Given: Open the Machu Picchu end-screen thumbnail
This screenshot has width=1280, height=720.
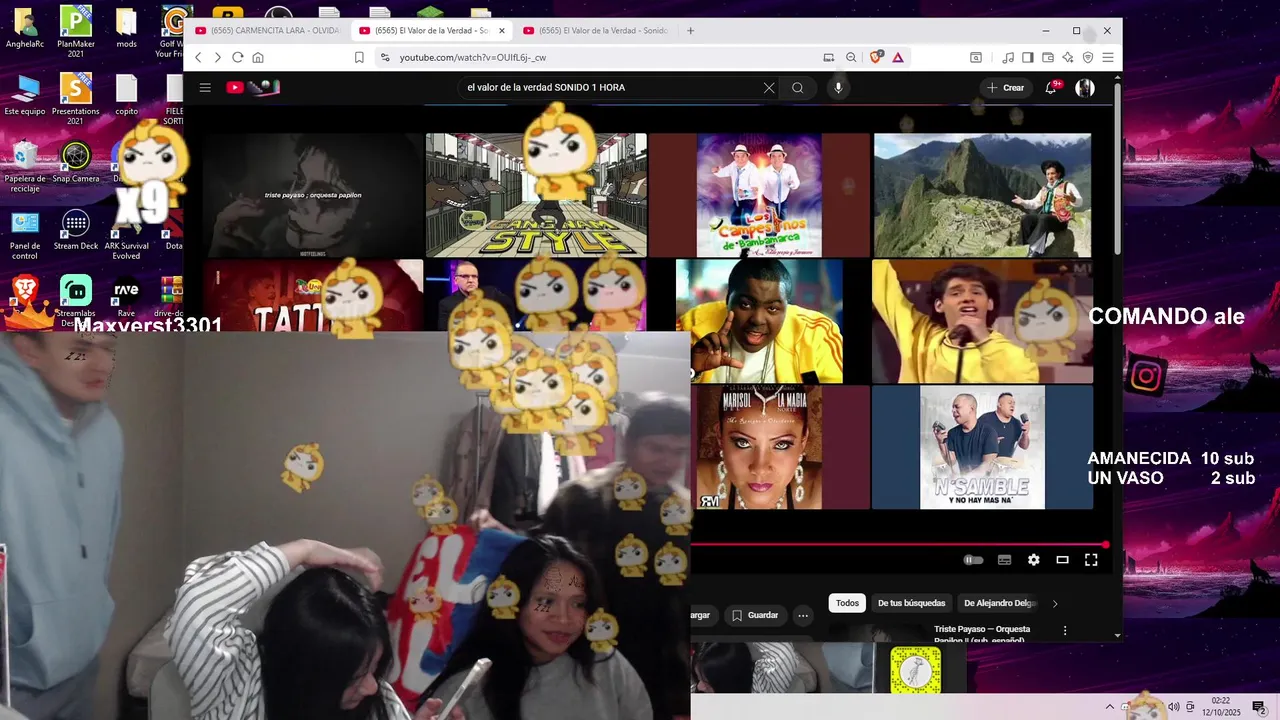Looking at the screenshot, I should tap(982, 195).
